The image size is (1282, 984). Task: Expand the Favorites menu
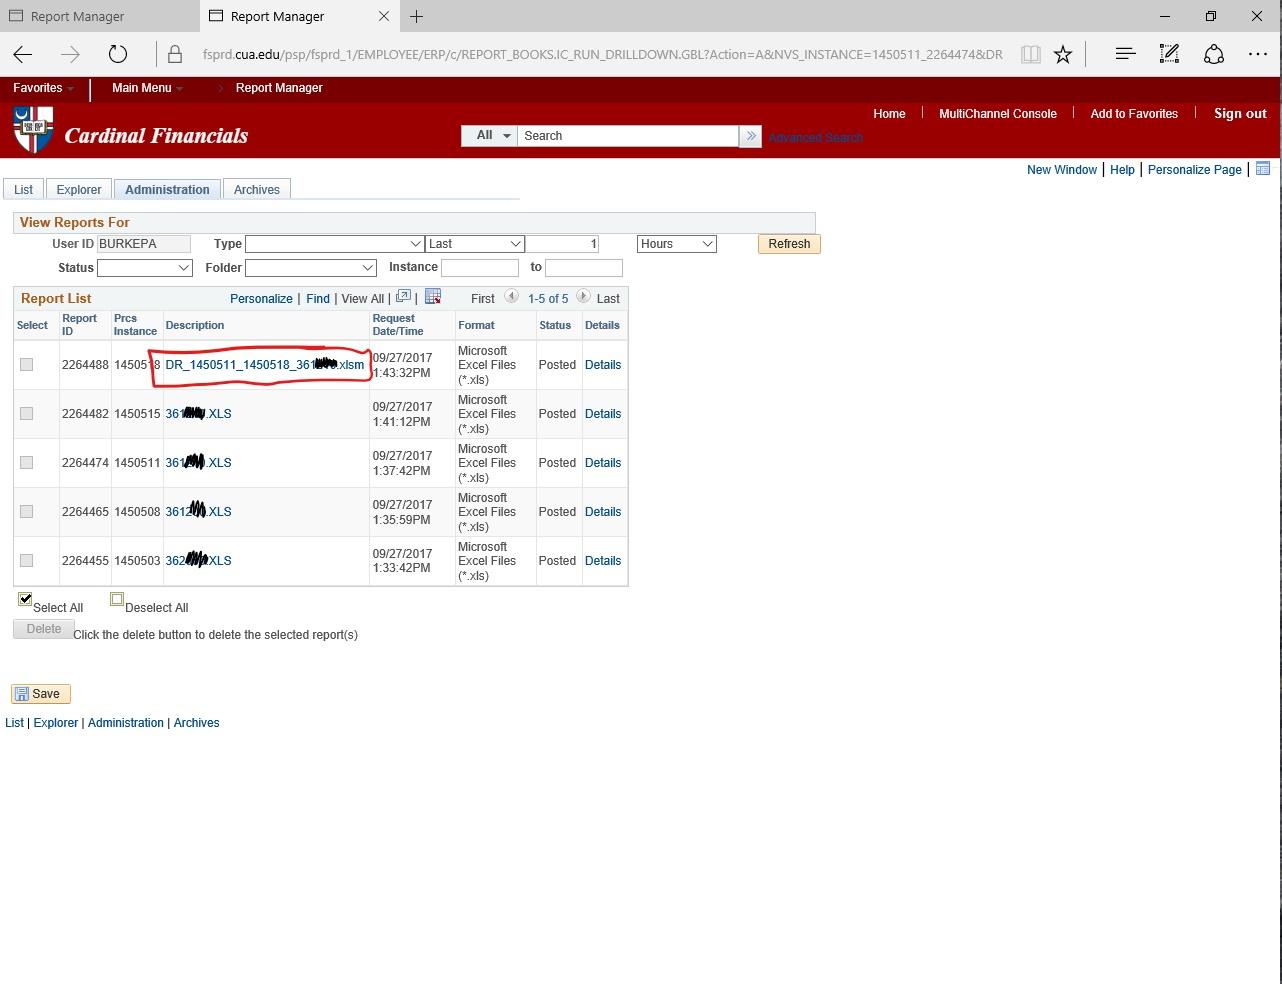[x=43, y=88]
